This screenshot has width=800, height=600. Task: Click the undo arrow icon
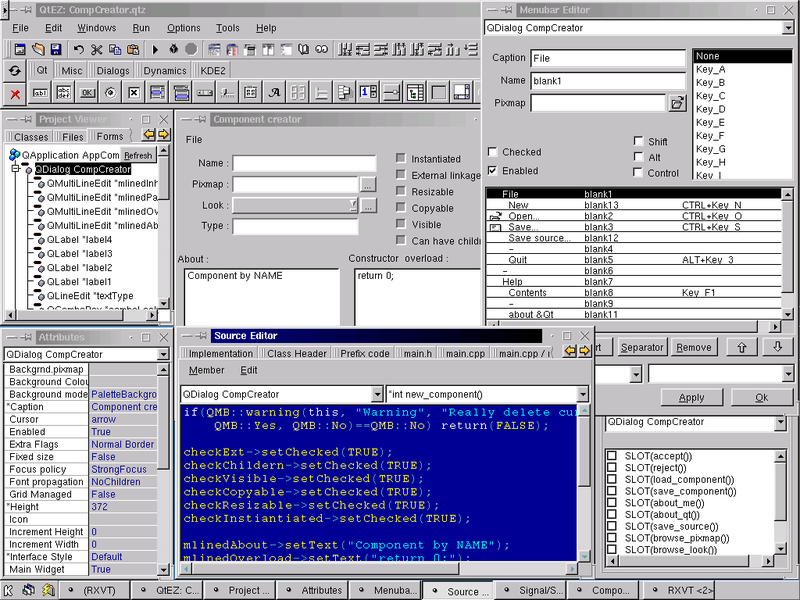point(79,49)
